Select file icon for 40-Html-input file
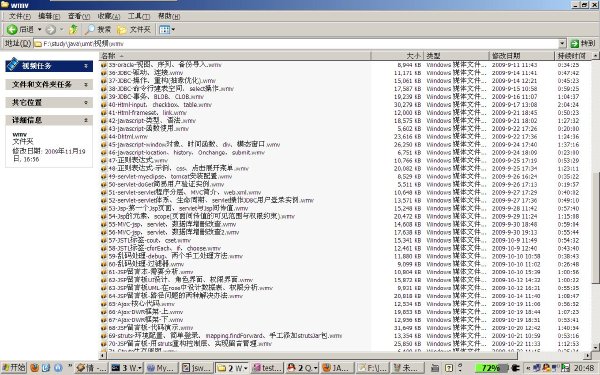600x375 pixels. point(104,104)
